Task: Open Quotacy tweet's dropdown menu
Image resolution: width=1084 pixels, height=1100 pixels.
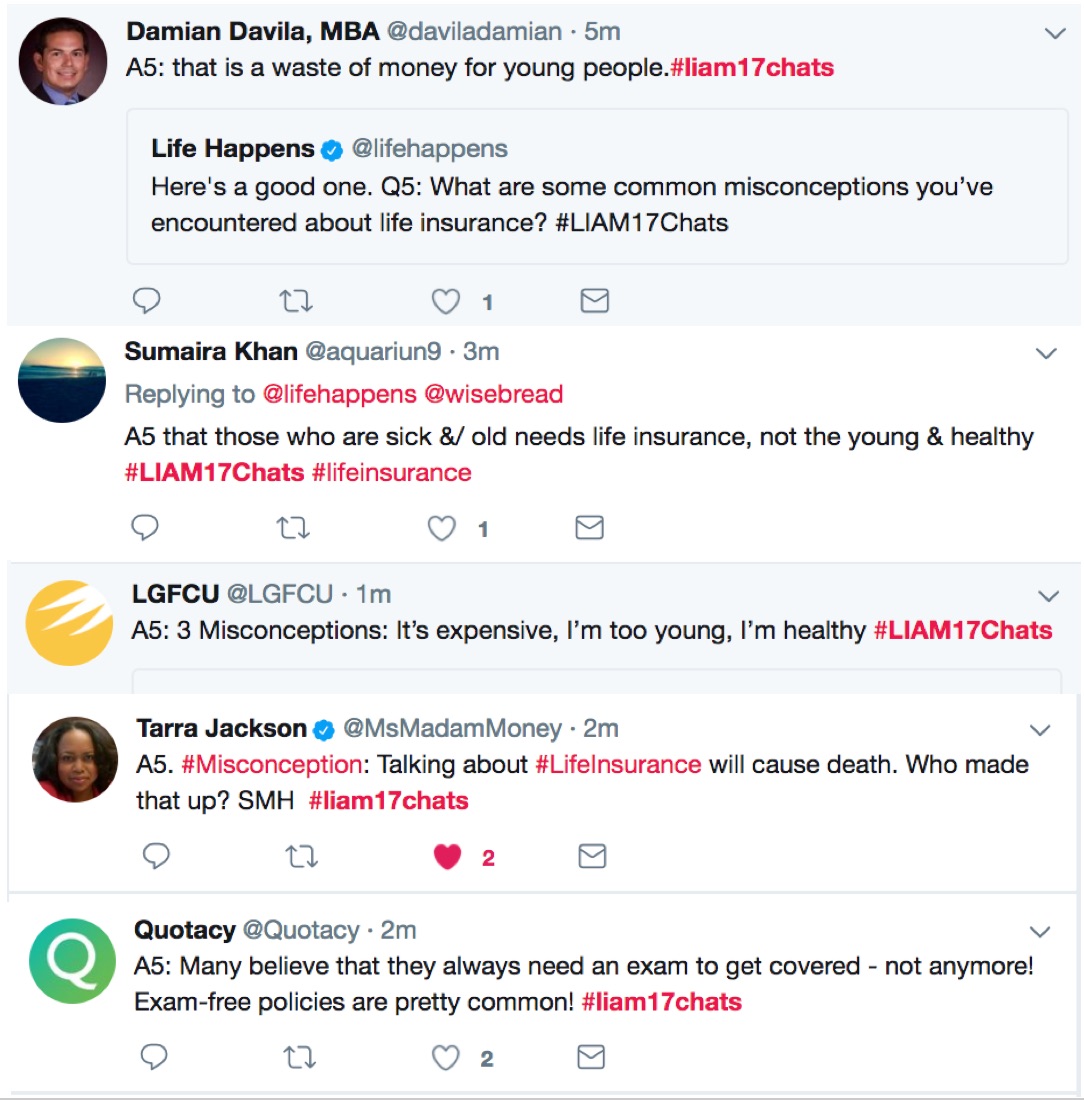Action: (x=1040, y=932)
